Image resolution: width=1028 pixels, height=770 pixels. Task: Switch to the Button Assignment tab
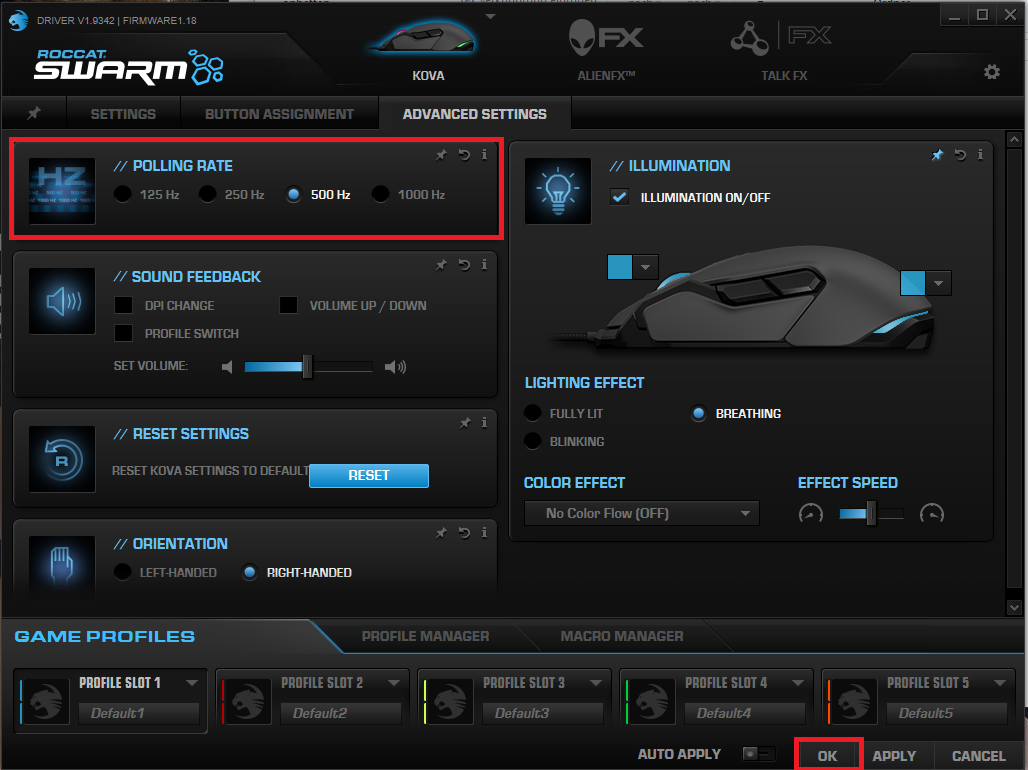point(279,114)
